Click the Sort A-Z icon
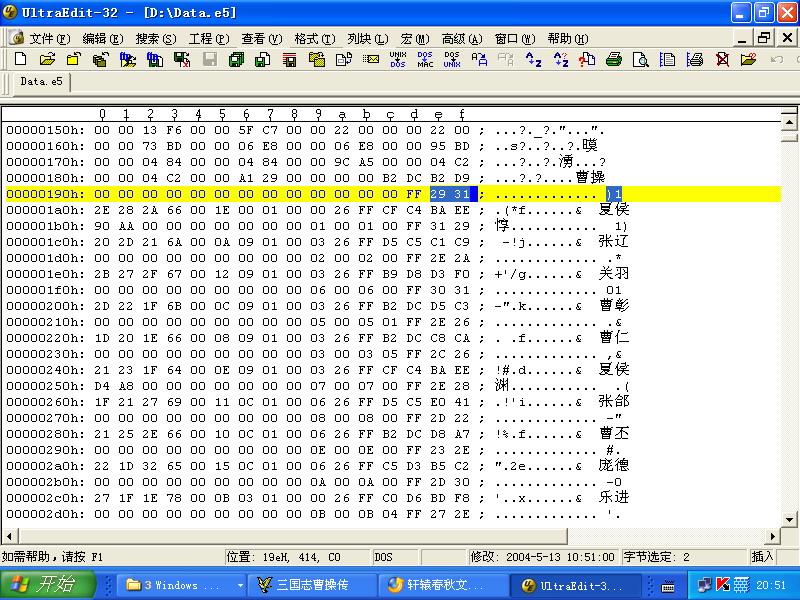 [x=533, y=60]
